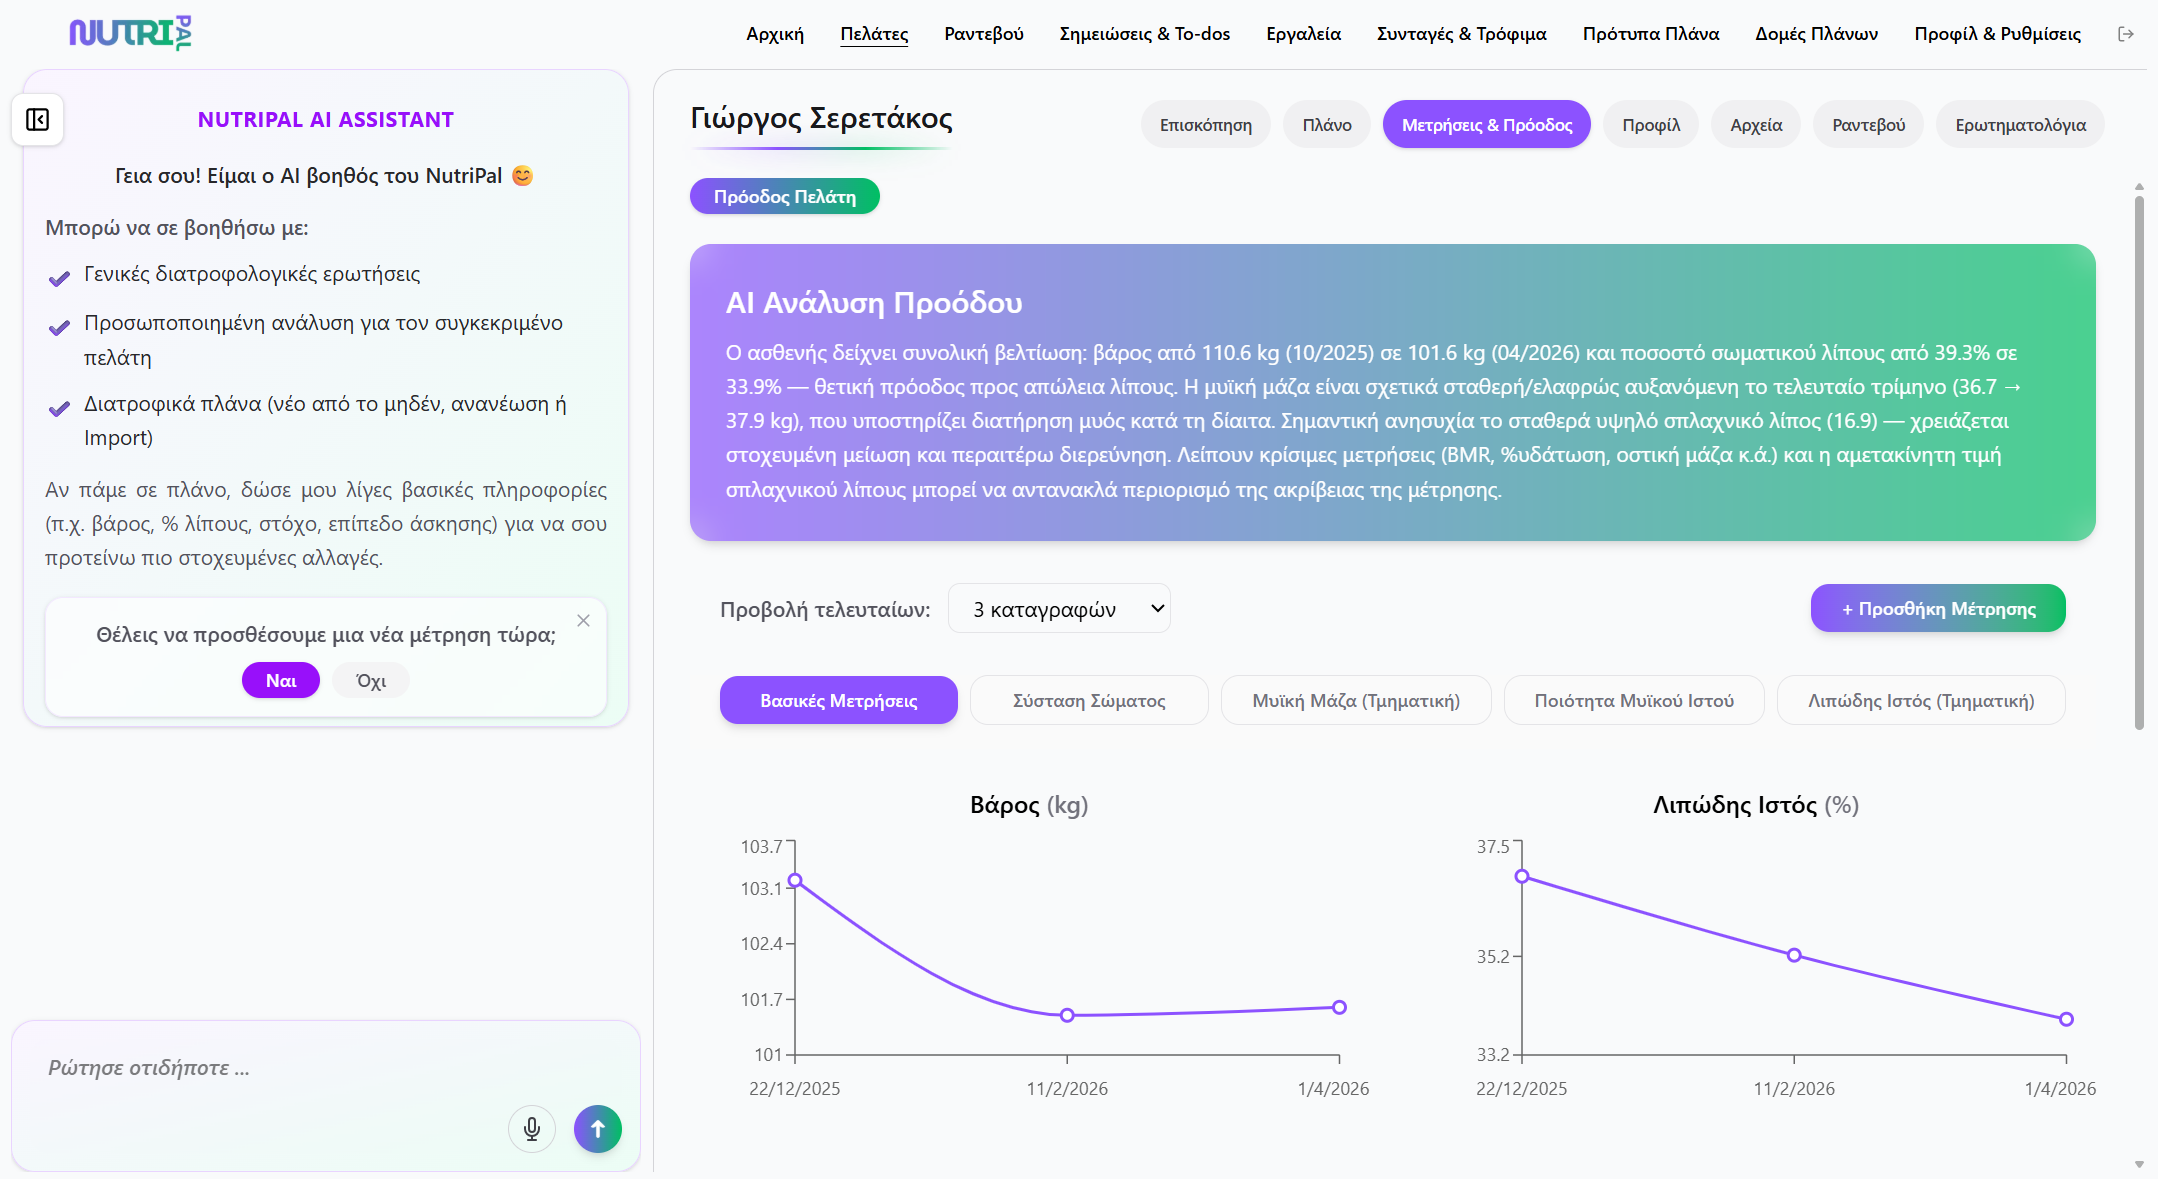Screen dimensions: 2158x1179
Task: Dismiss the new measurement prompt with X
Action: [584, 621]
